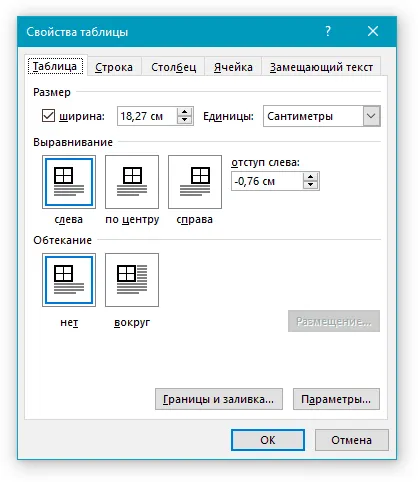Select centered alignment icon "по центру"

click(132, 182)
